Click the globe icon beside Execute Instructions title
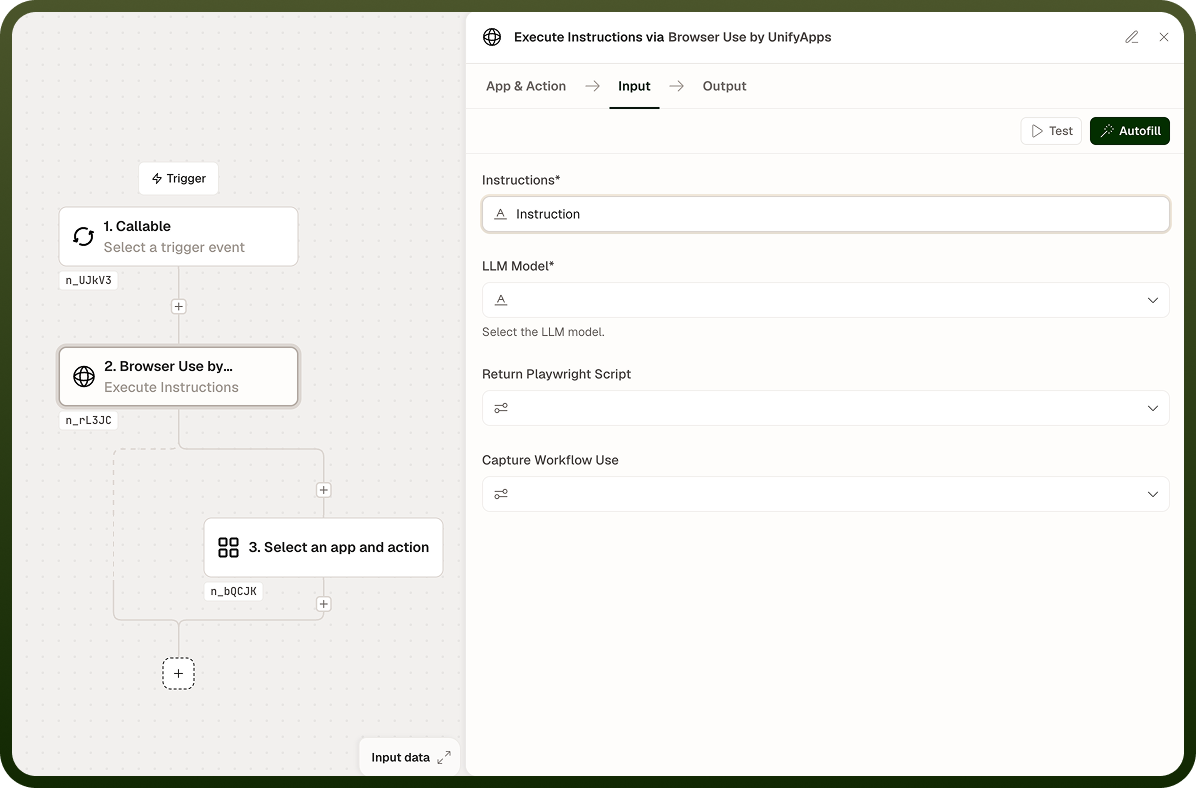 (x=492, y=37)
